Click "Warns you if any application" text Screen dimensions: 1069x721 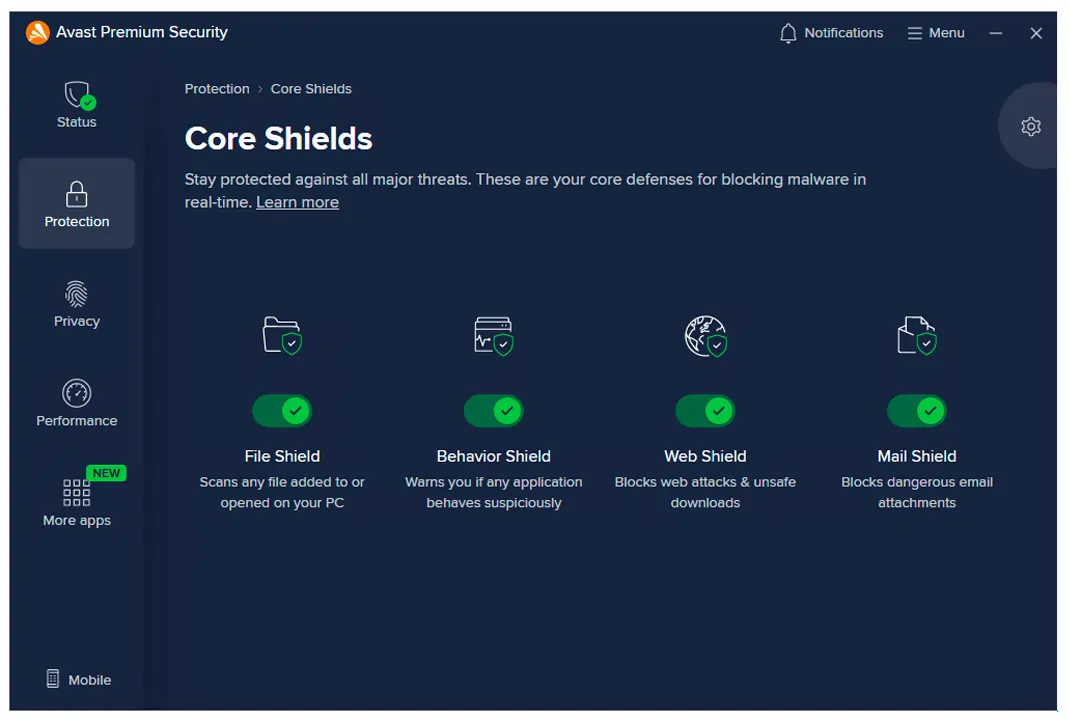pos(494,482)
